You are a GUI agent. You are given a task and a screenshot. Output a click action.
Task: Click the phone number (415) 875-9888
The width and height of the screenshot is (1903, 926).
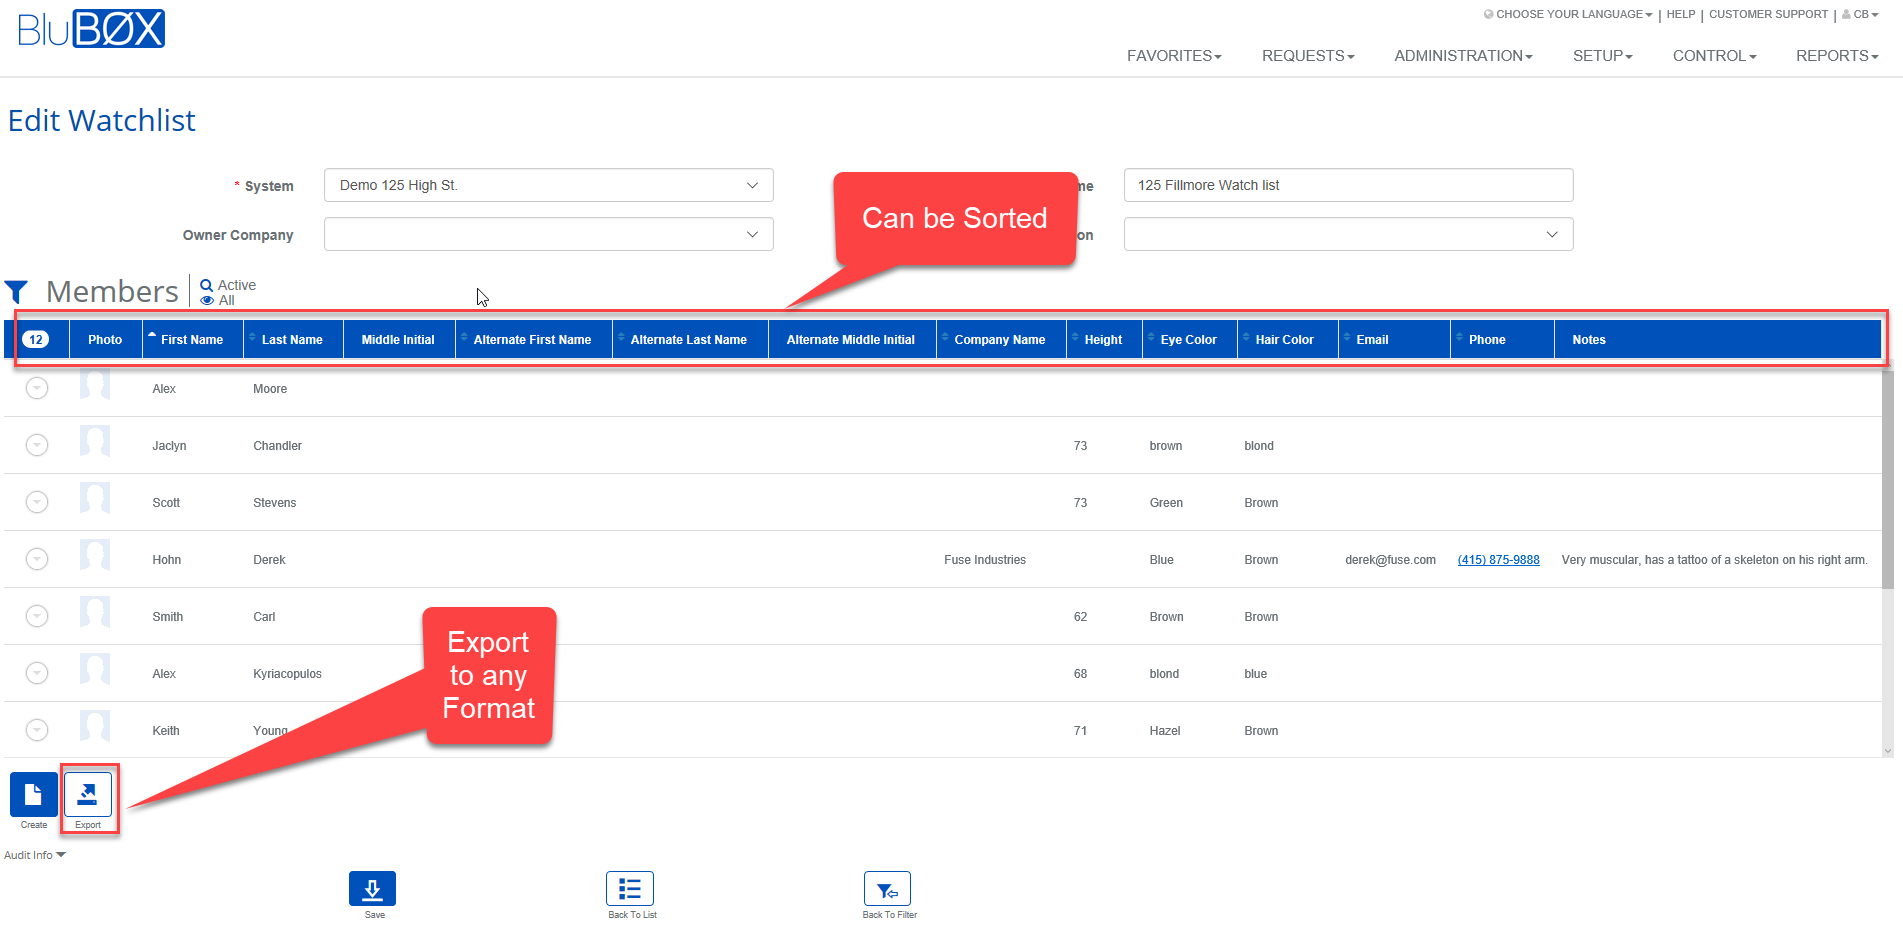point(1498,560)
